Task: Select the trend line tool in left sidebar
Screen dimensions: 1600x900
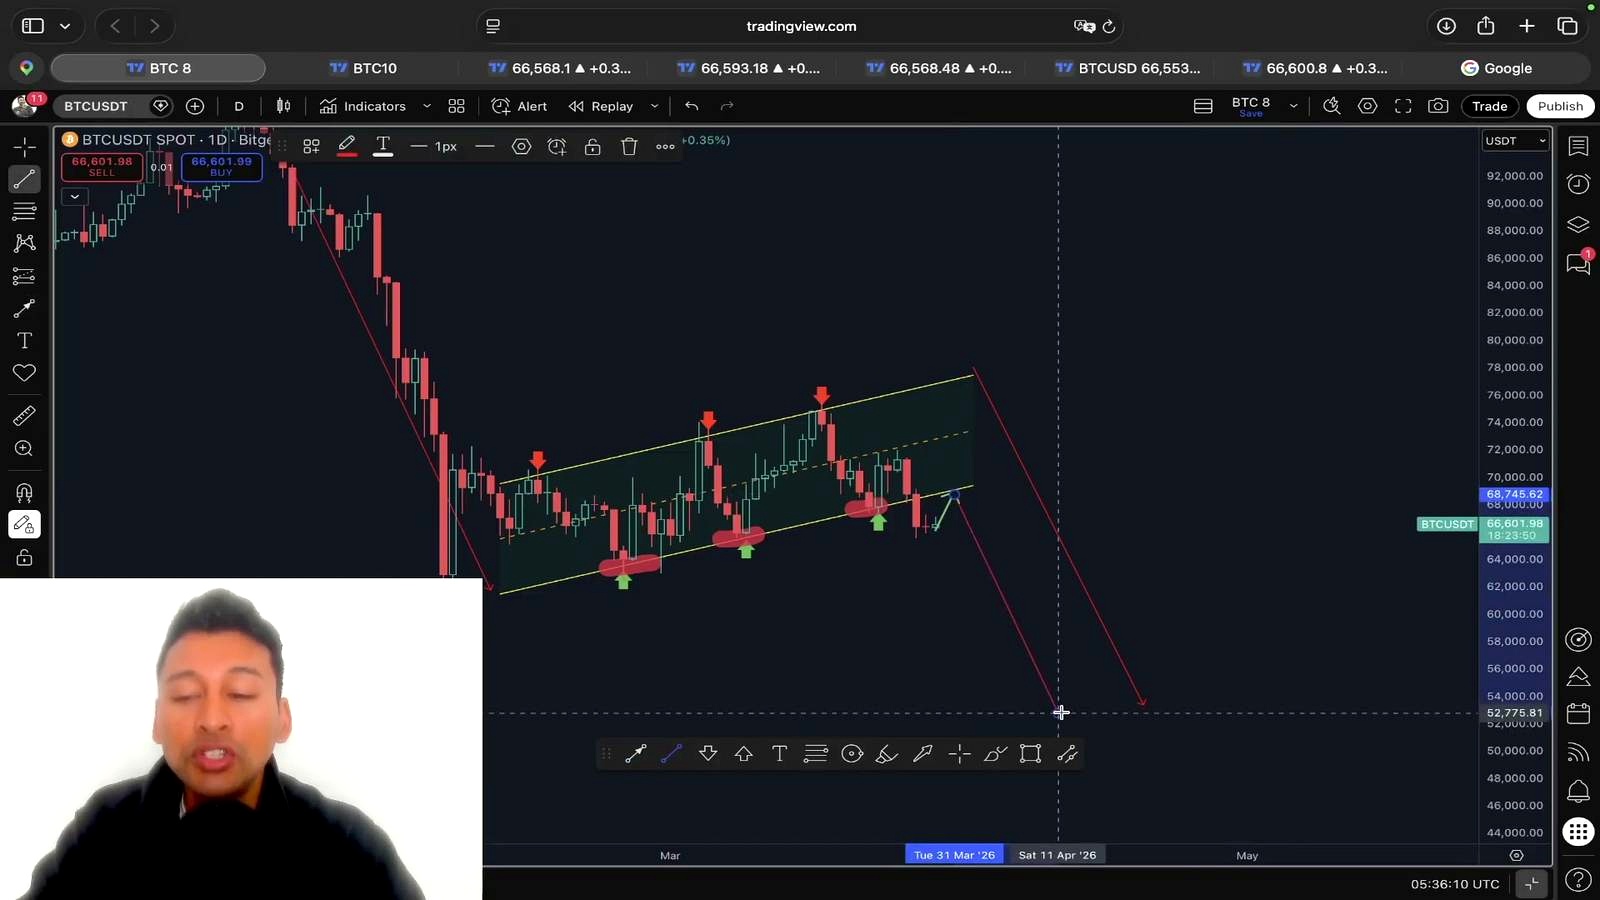Action: [24, 179]
